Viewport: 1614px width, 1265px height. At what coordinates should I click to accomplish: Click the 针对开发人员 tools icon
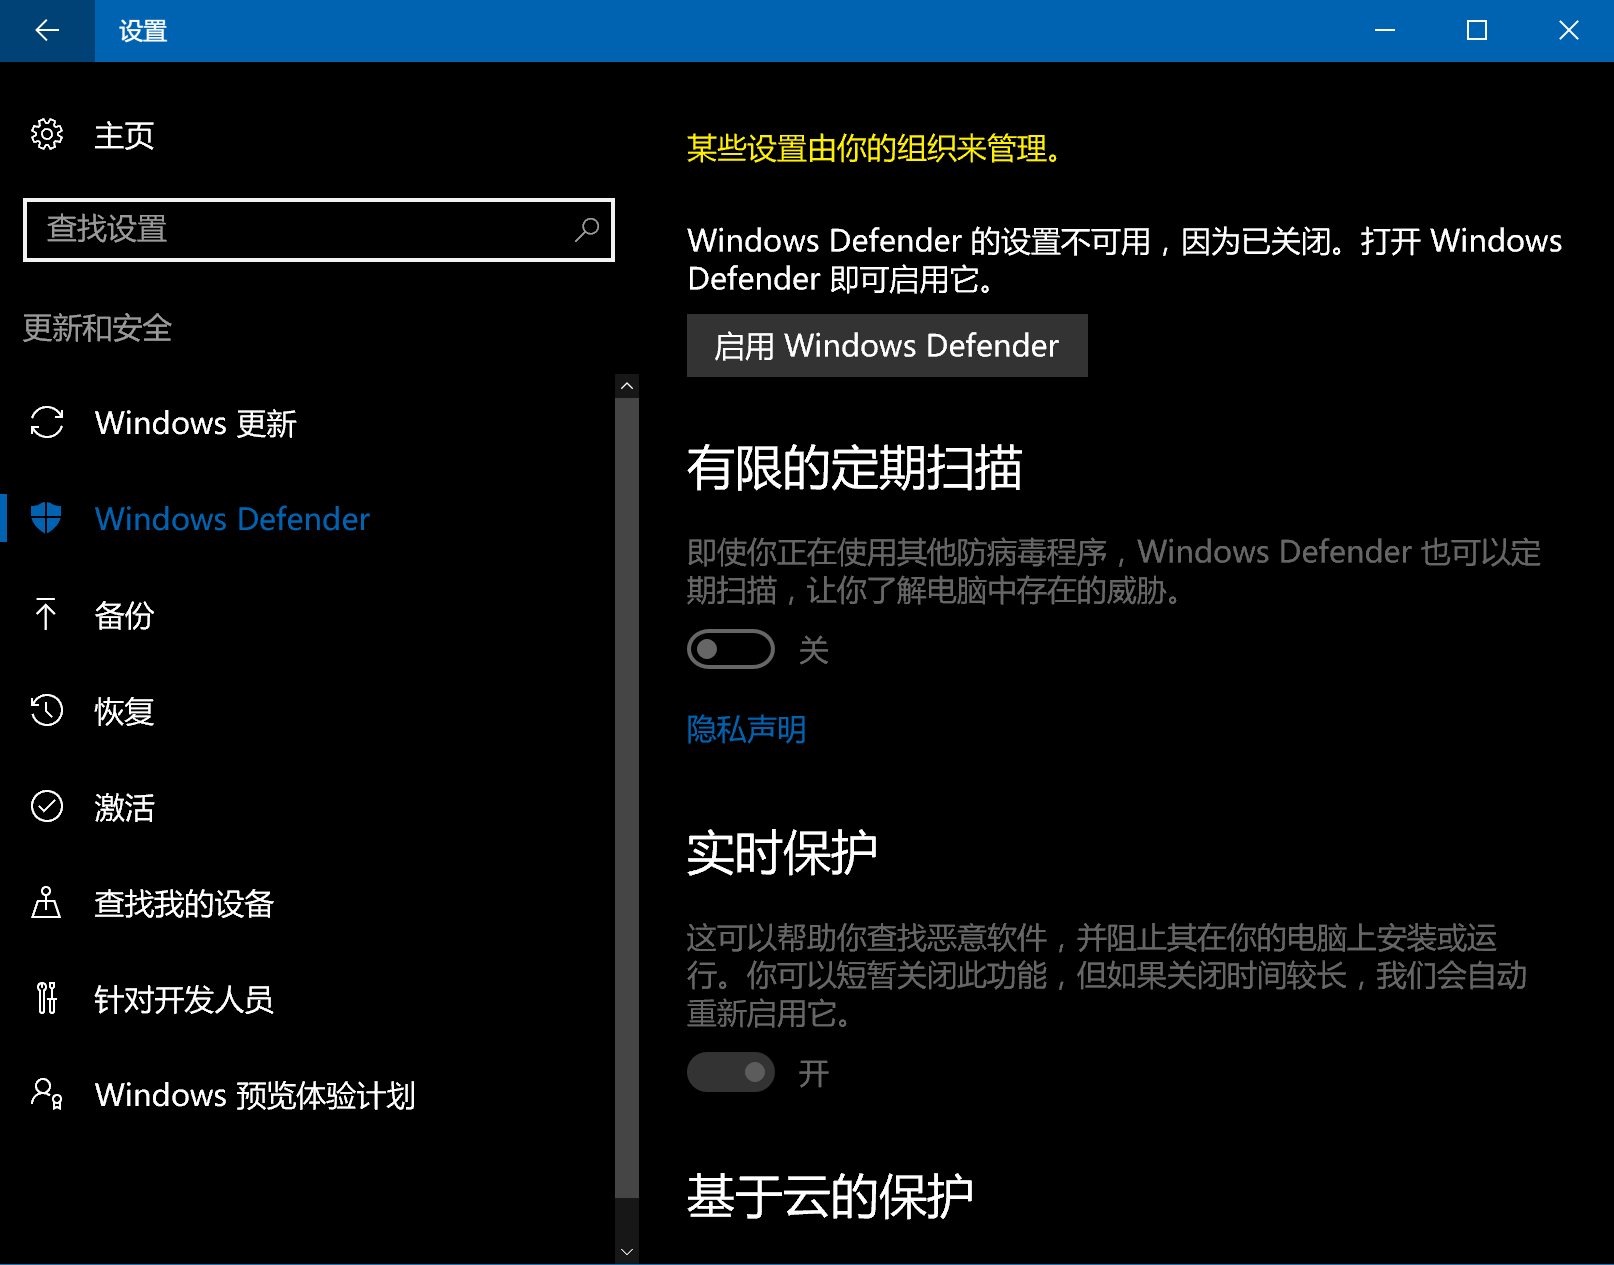[46, 998]
